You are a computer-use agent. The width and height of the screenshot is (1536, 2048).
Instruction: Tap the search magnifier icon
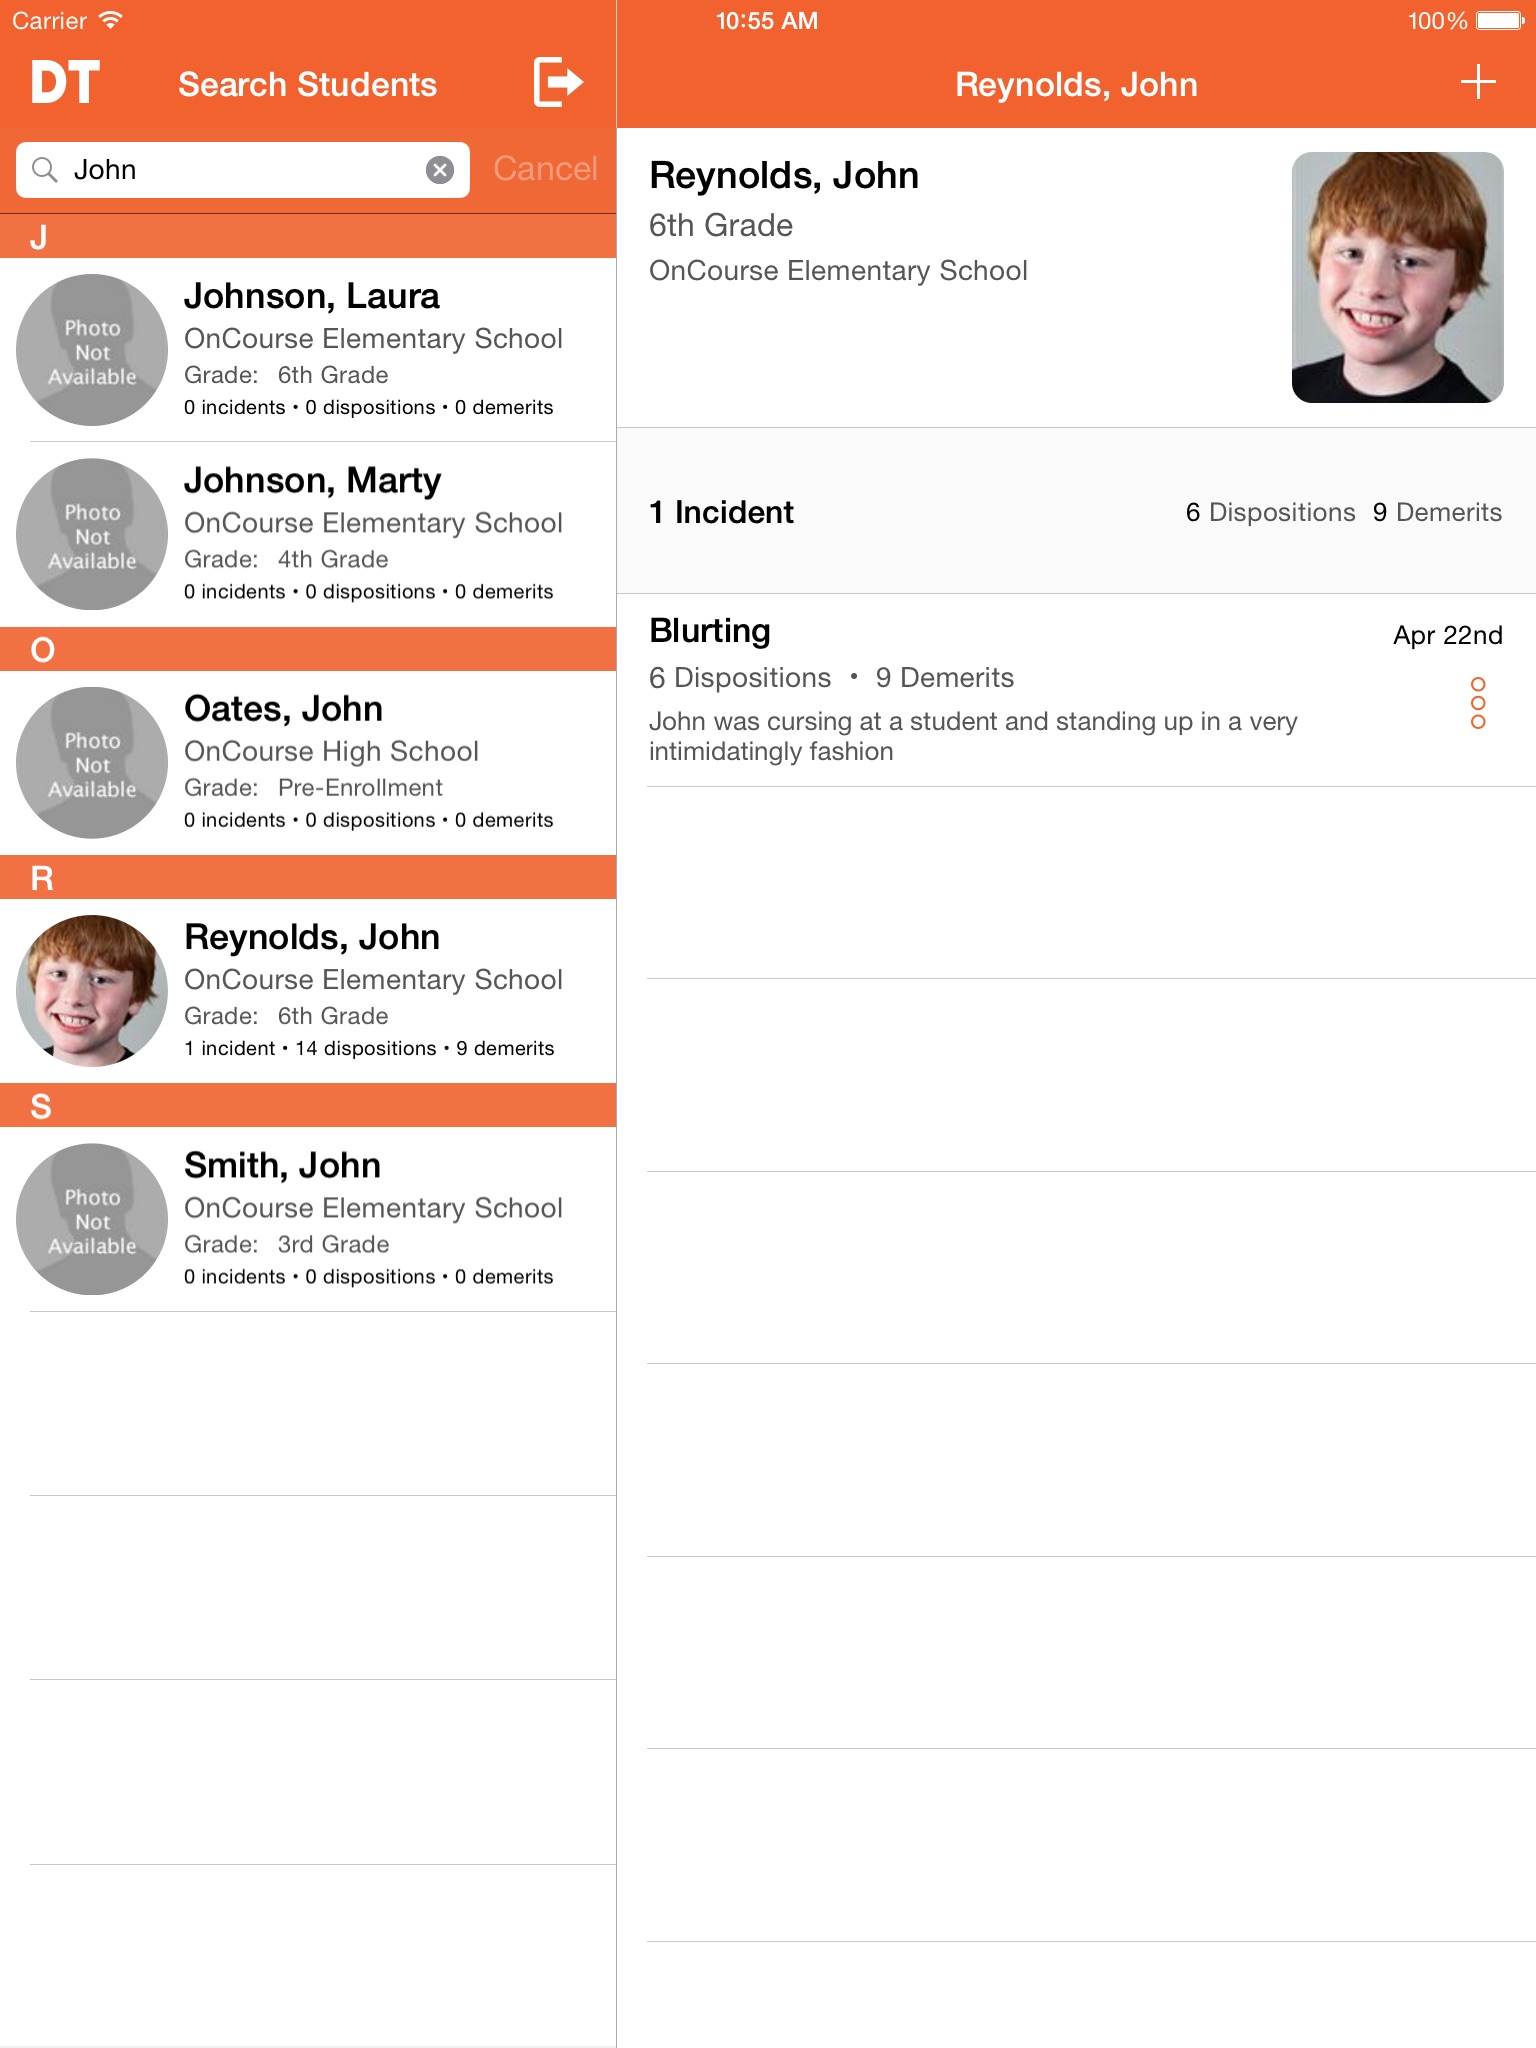pyautogui.click(x=45, y=169)
